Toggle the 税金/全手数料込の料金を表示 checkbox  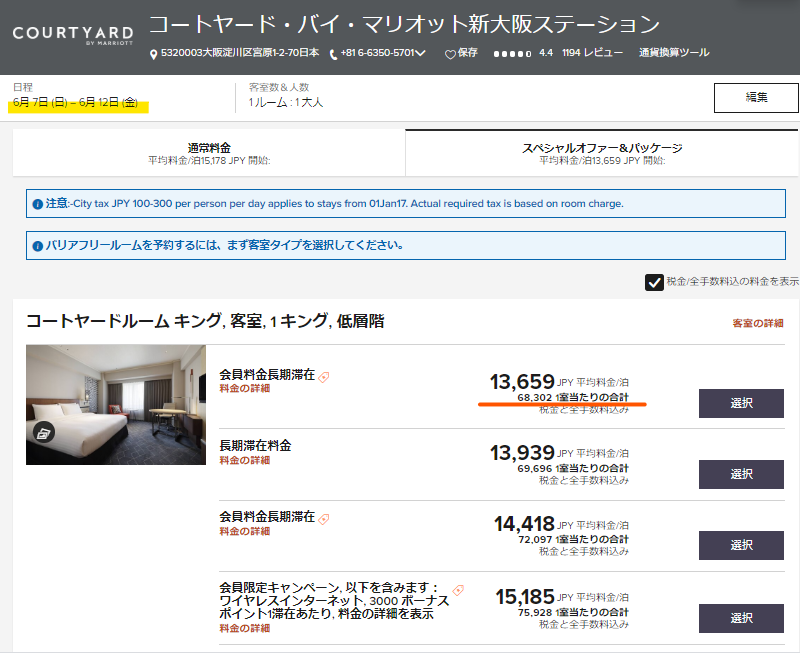point(654,282)
